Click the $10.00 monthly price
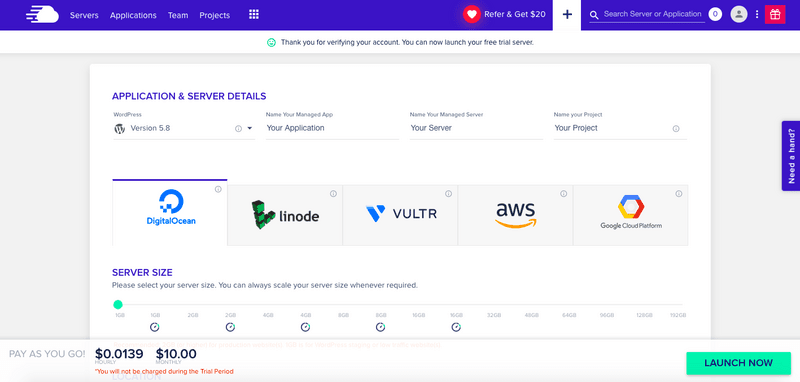The image size is (800, 382). (x=176, y=353)
